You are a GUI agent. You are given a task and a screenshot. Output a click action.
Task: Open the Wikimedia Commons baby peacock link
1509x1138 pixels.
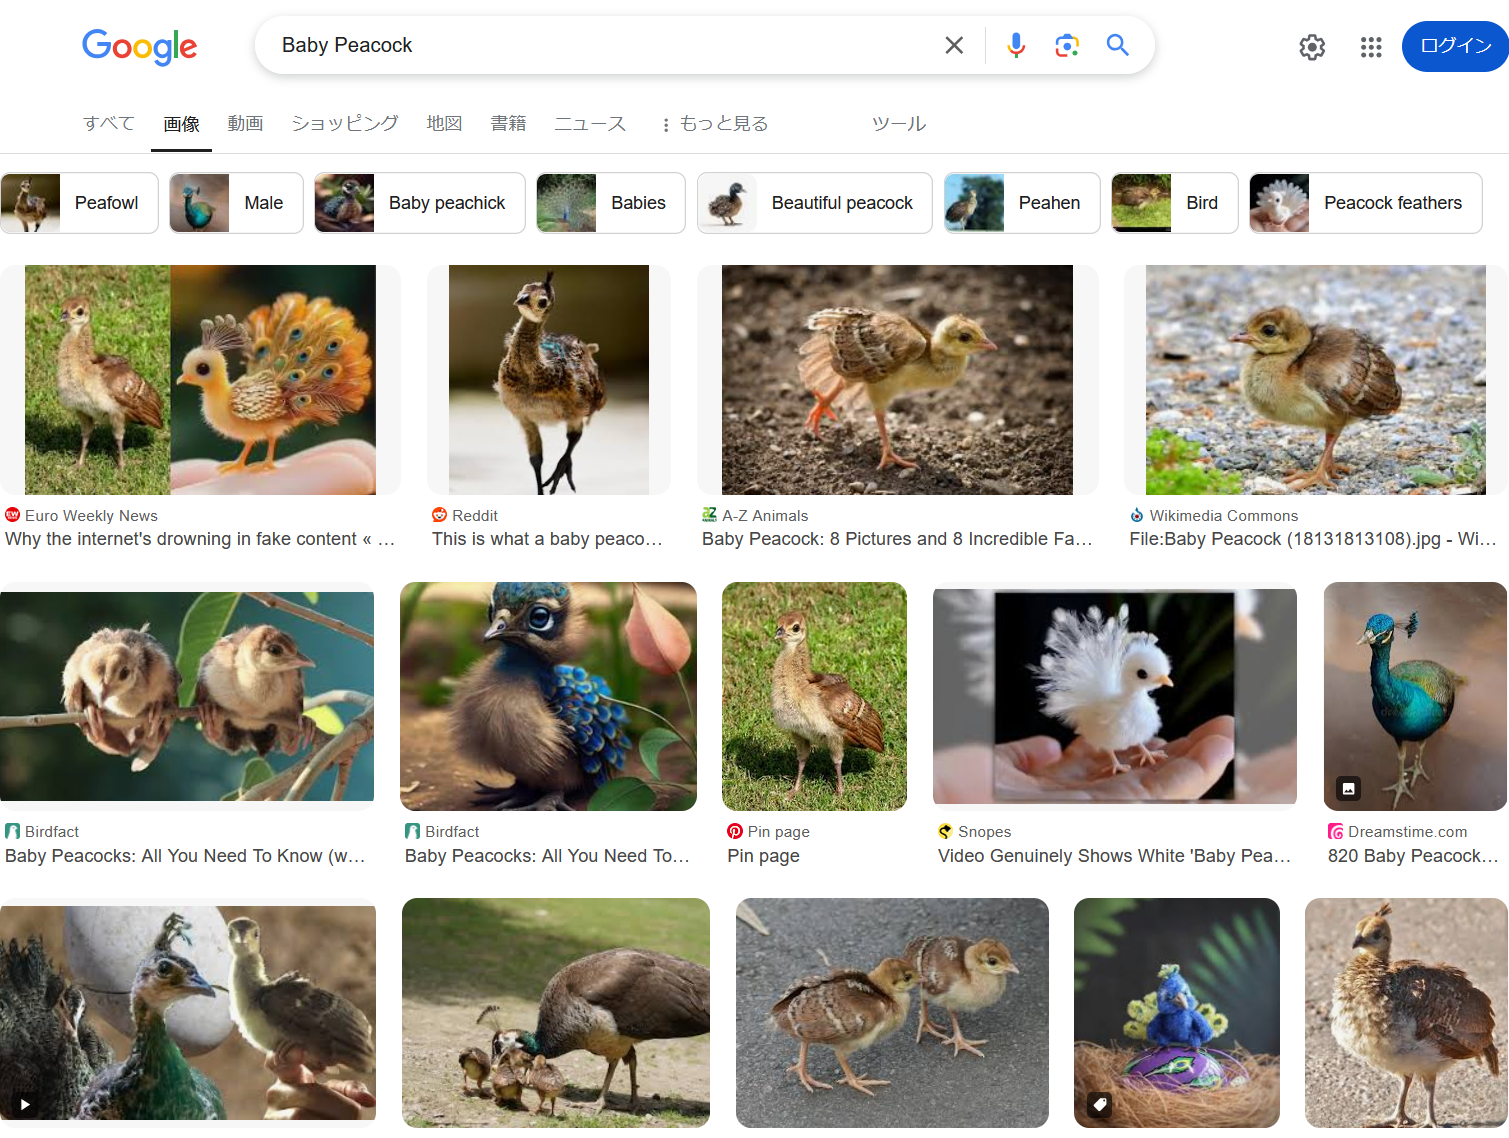[x=1313, y=539]
